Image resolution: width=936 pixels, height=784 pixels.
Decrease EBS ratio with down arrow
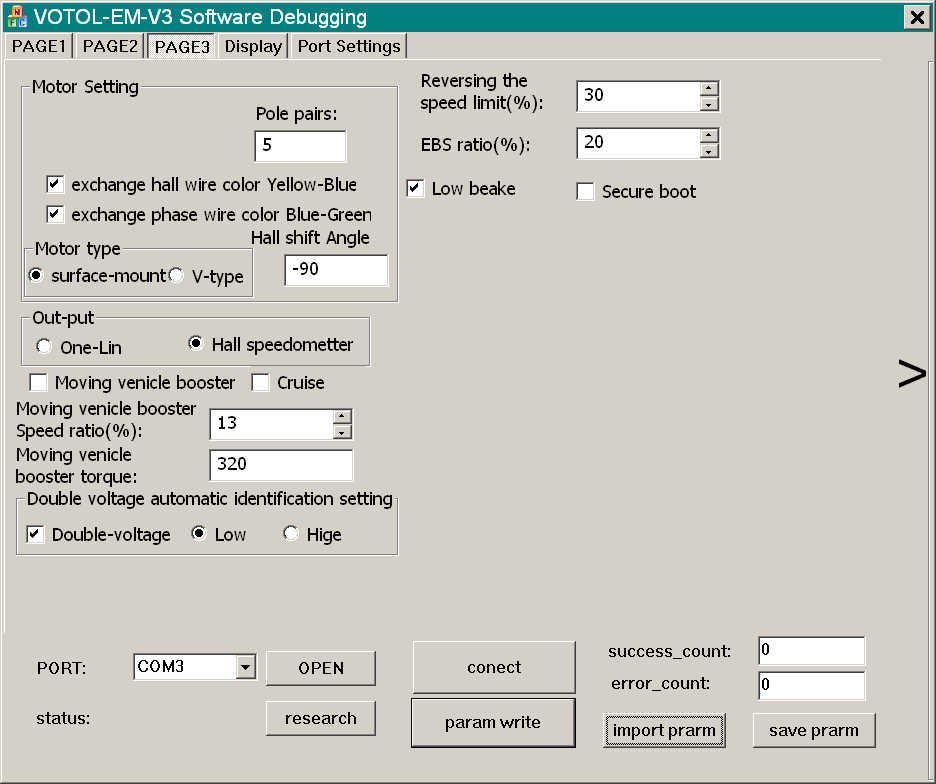click(709, 151)
